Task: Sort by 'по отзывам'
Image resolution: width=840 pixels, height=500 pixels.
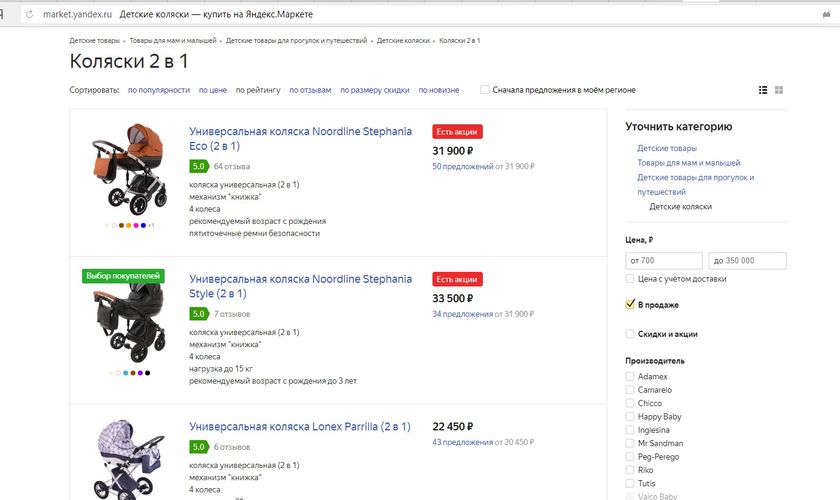Action: click(x=310, y=90)
